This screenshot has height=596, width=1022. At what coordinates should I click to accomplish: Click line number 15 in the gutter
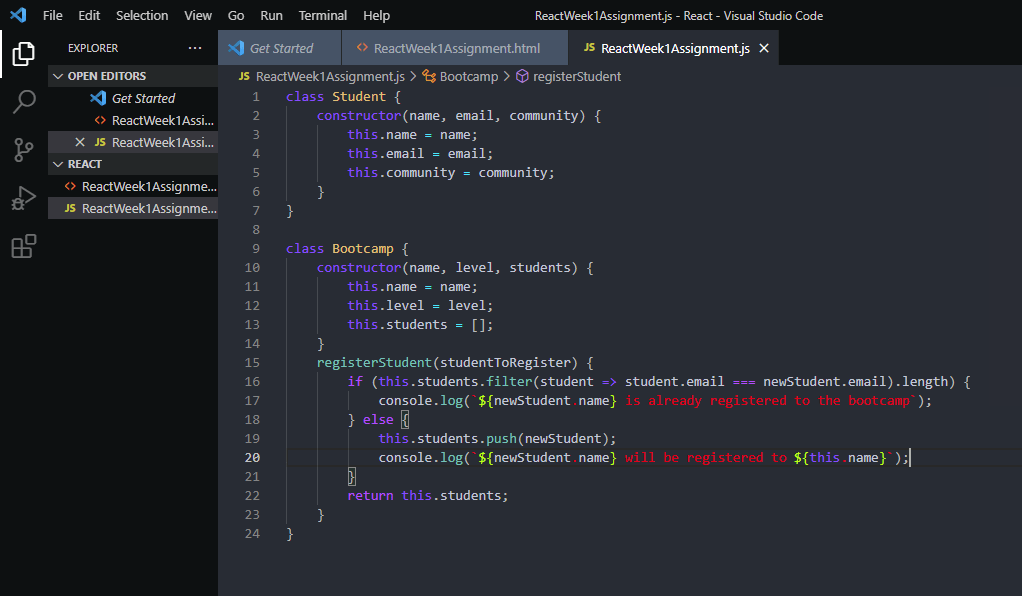click(251, 362)
